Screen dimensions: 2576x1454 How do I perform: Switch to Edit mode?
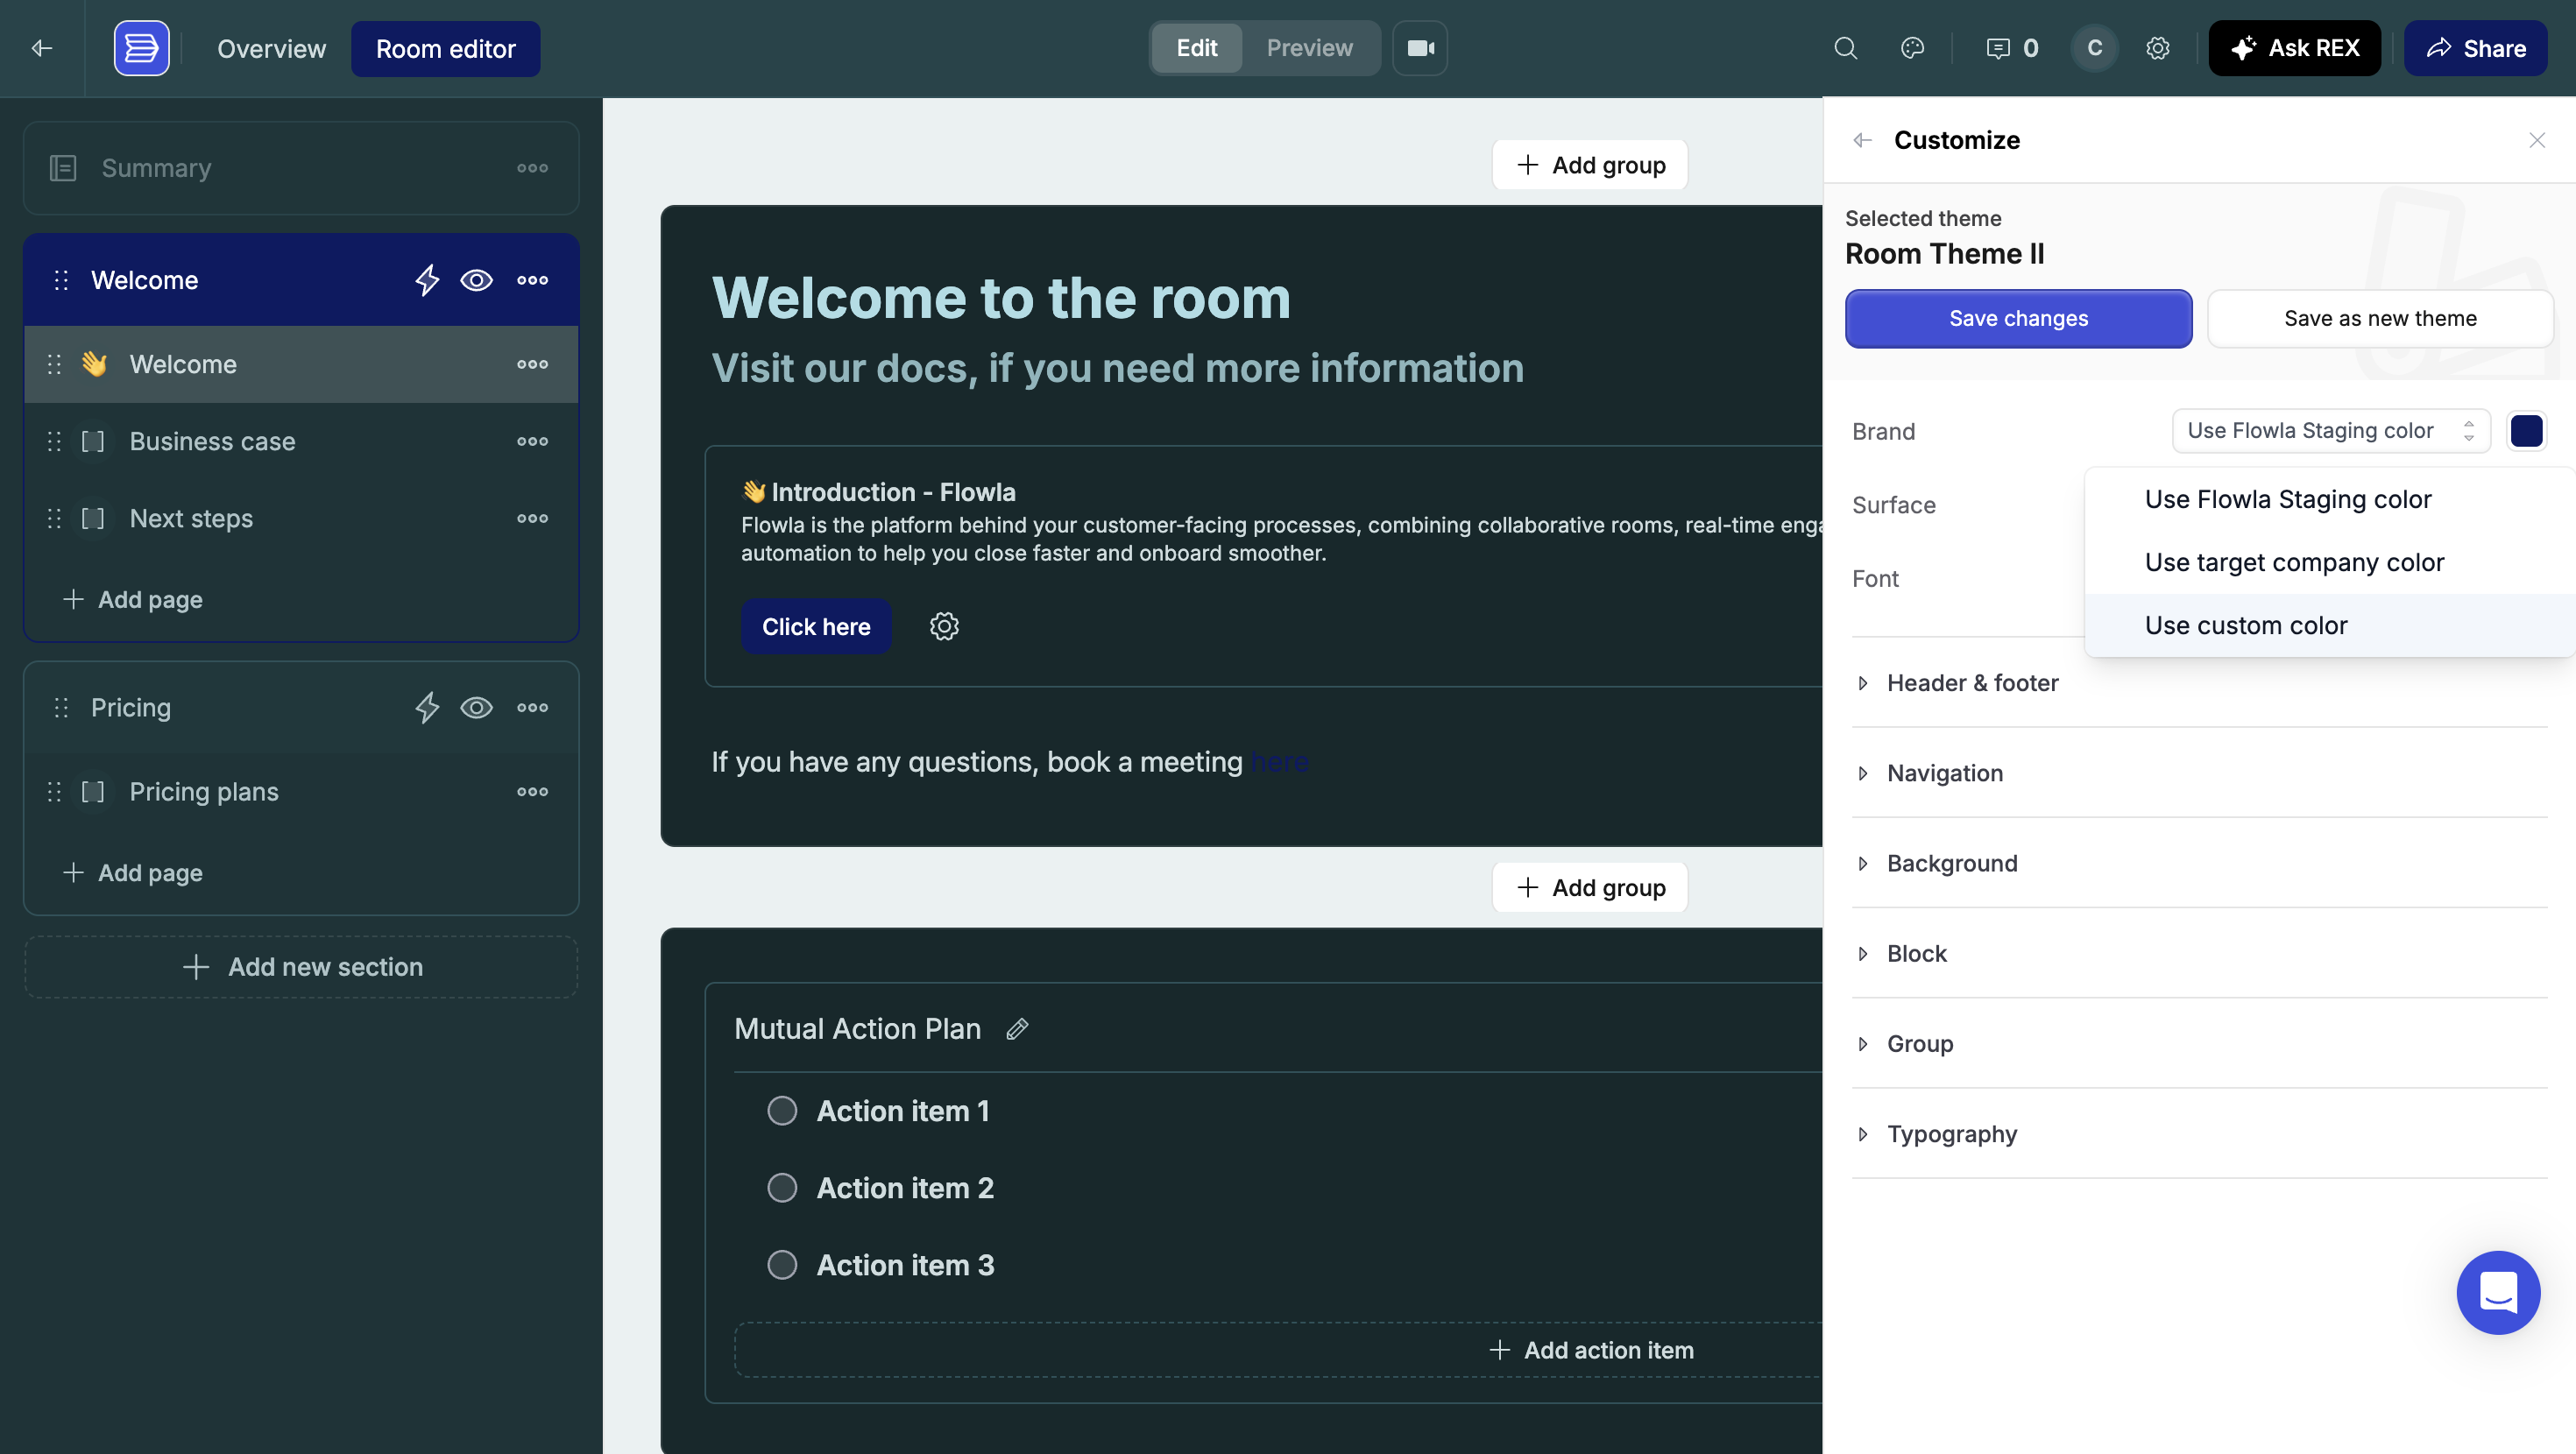click(x=1197, y=48)
